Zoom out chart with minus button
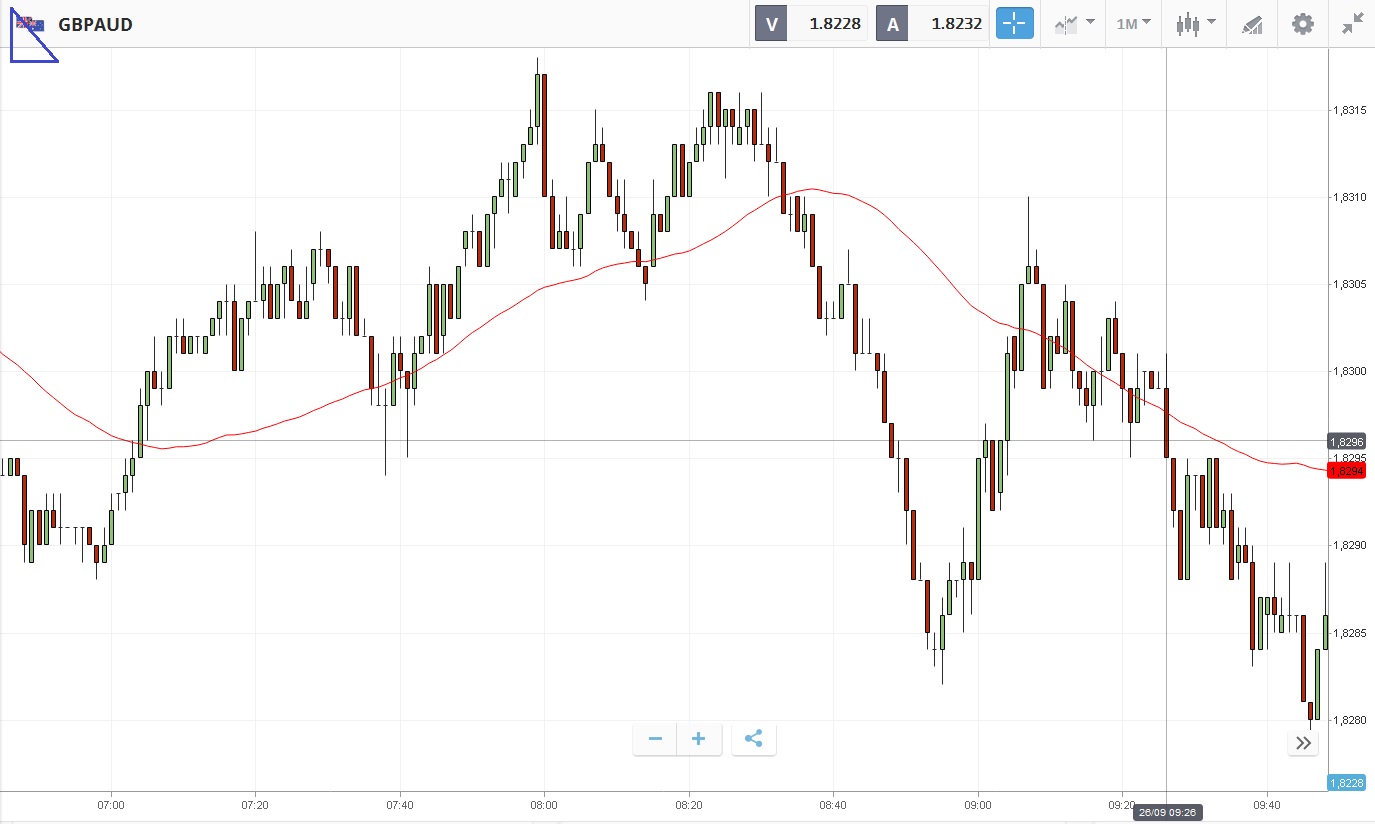Image resolution: width=1375 pixels, height=824 pixels. [x=655, y=739]
